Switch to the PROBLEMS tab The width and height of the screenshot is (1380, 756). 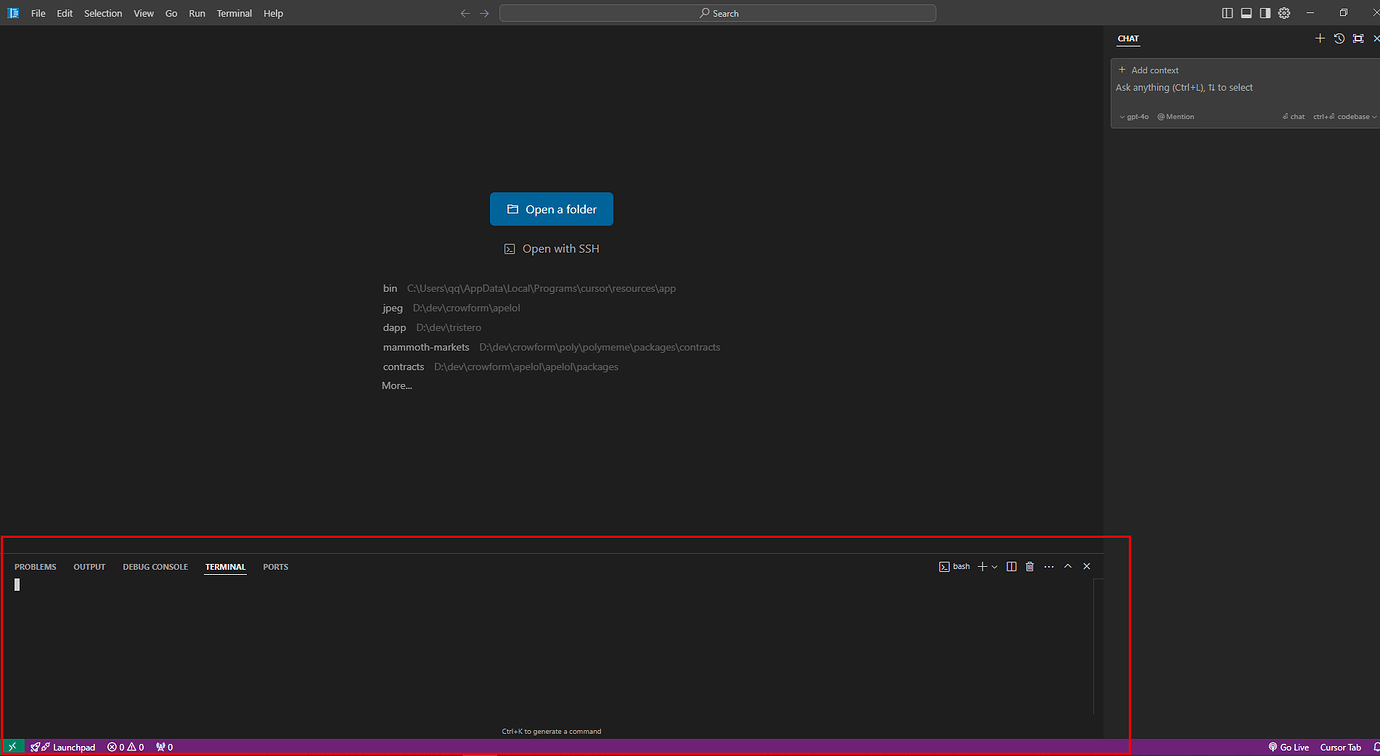coord(35,566)
